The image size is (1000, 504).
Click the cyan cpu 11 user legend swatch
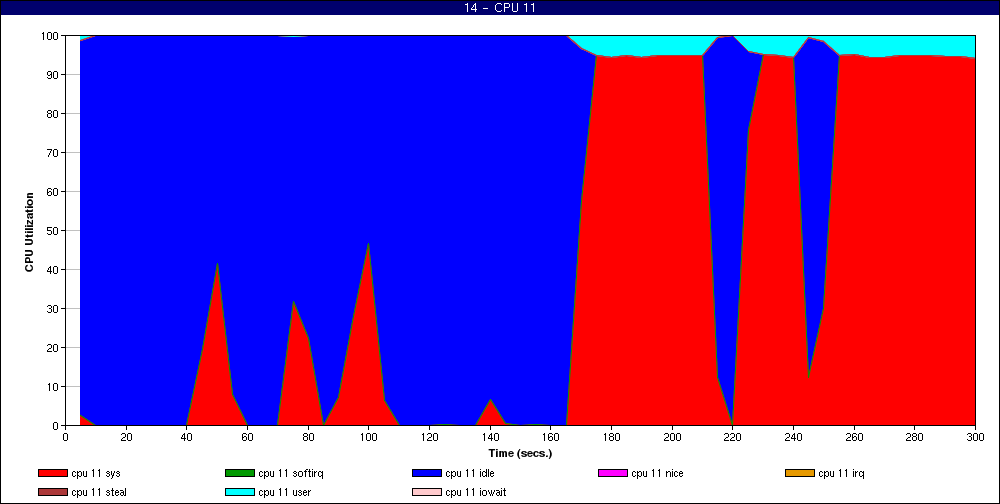pyautogui.click(x=240, y=493)
